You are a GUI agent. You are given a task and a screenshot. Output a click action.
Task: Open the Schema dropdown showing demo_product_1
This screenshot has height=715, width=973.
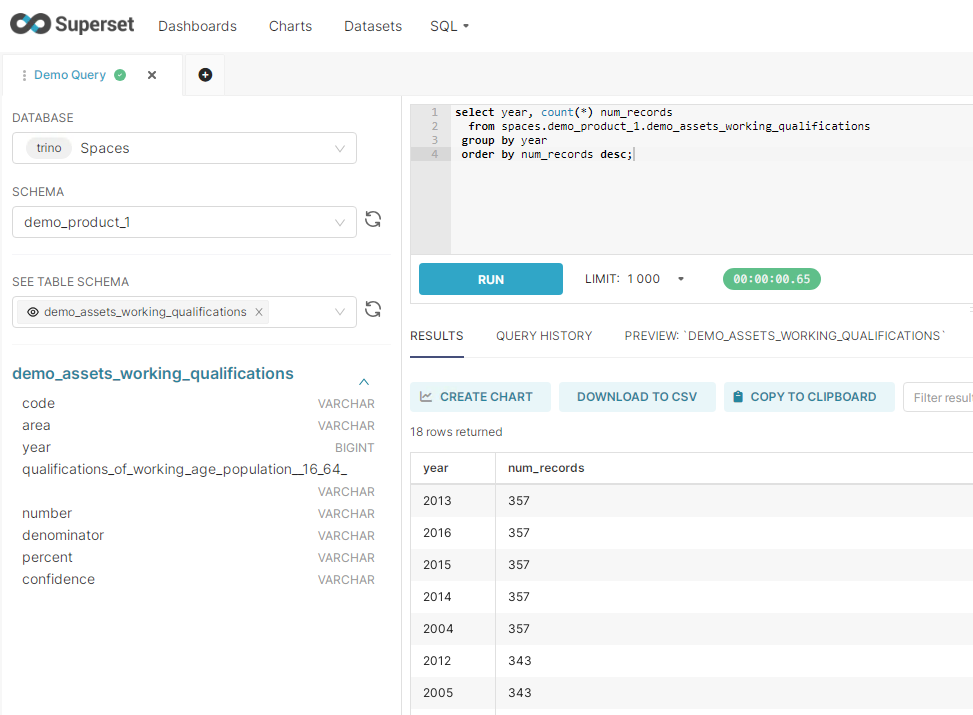(x=184, y=222)
